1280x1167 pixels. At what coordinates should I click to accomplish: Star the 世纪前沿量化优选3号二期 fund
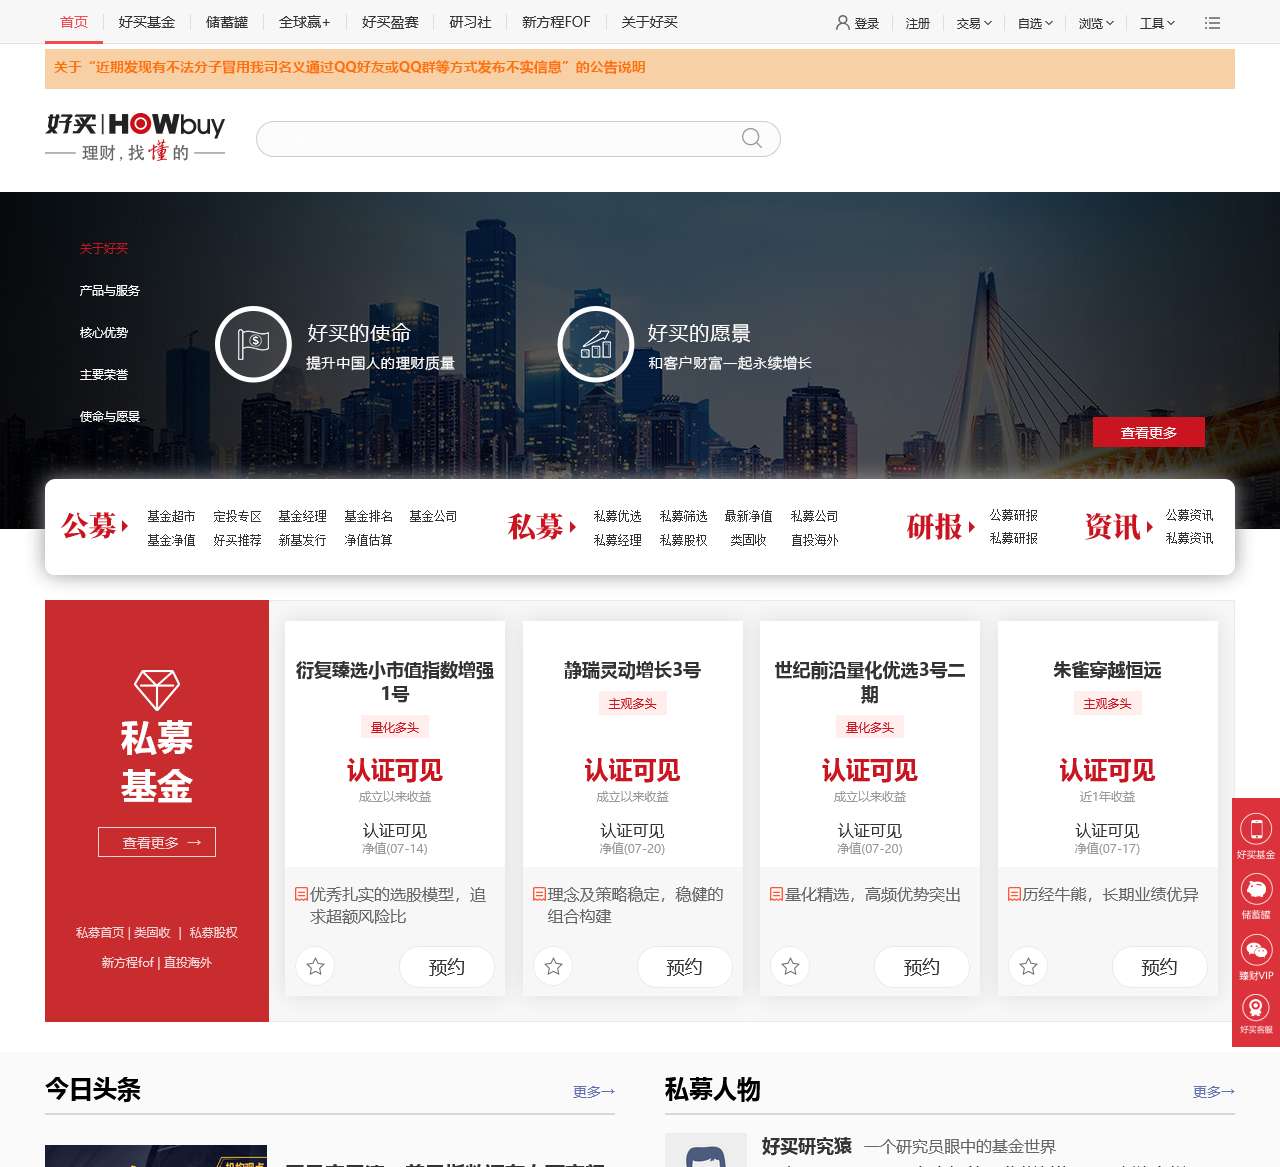(x=790, y=966)
